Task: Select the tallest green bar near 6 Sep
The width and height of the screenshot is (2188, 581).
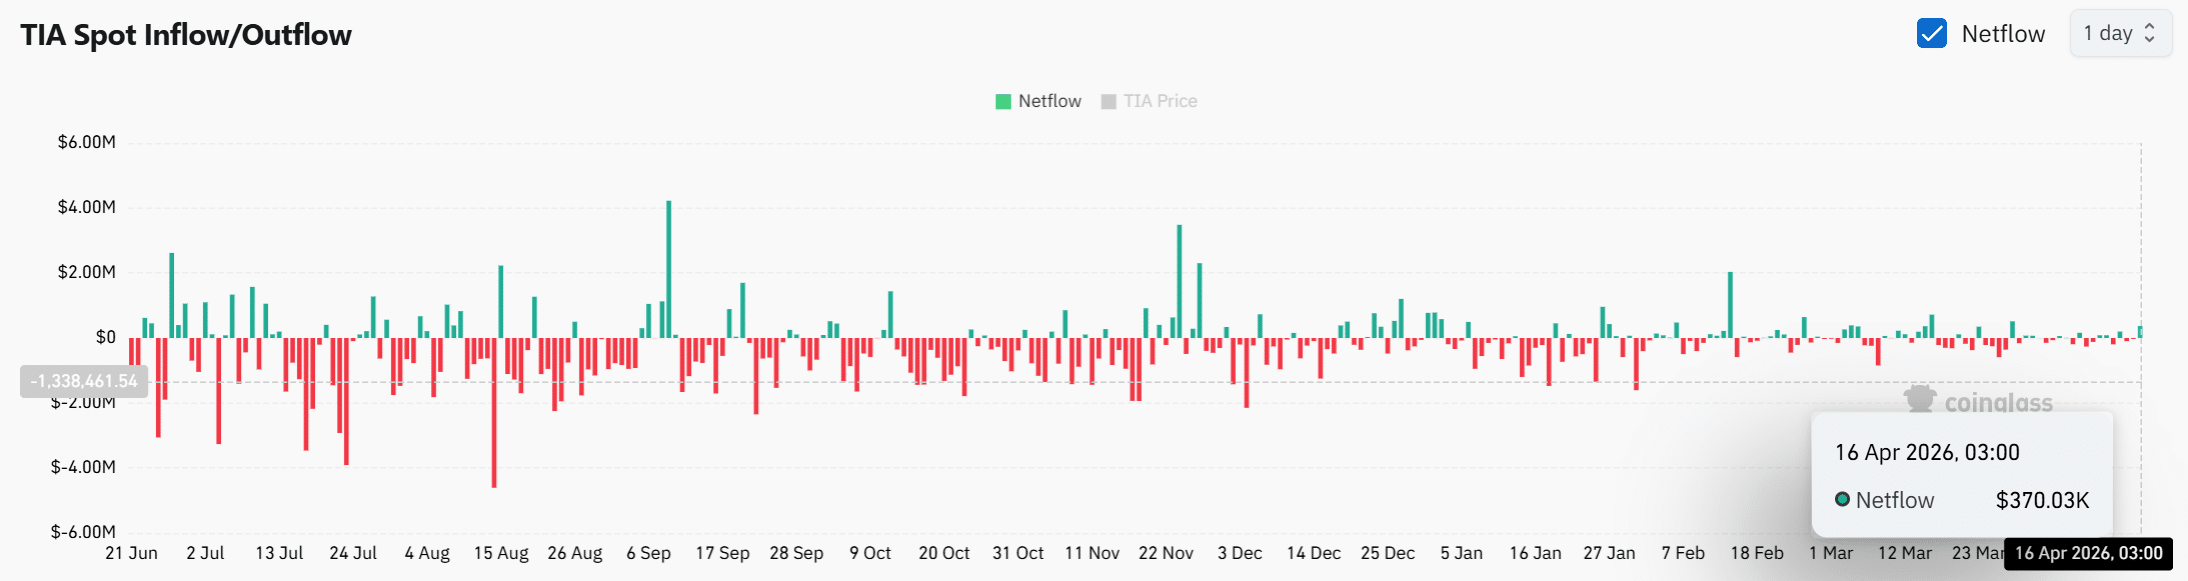Action: point(668,268)
